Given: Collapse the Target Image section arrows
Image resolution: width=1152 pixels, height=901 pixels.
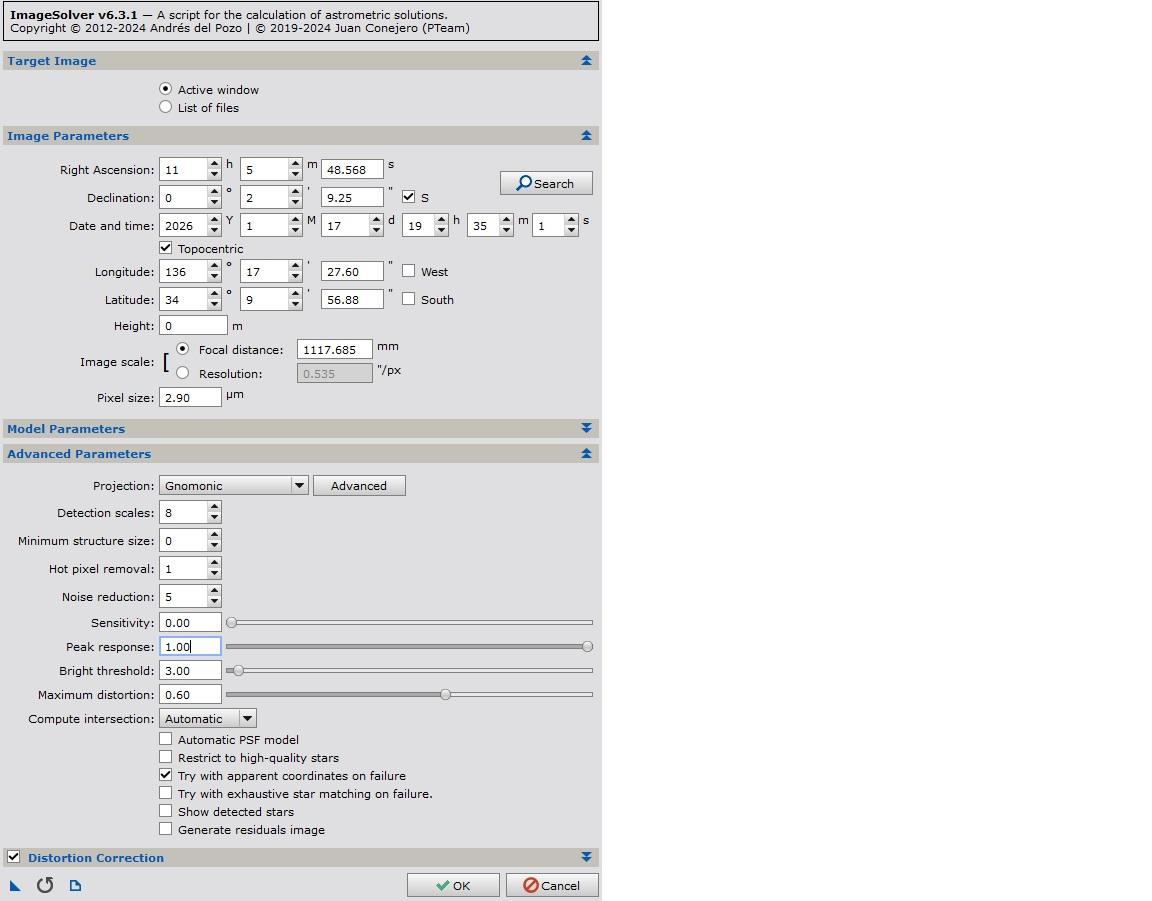Looking at the screenshot, I should click(586, 61).
